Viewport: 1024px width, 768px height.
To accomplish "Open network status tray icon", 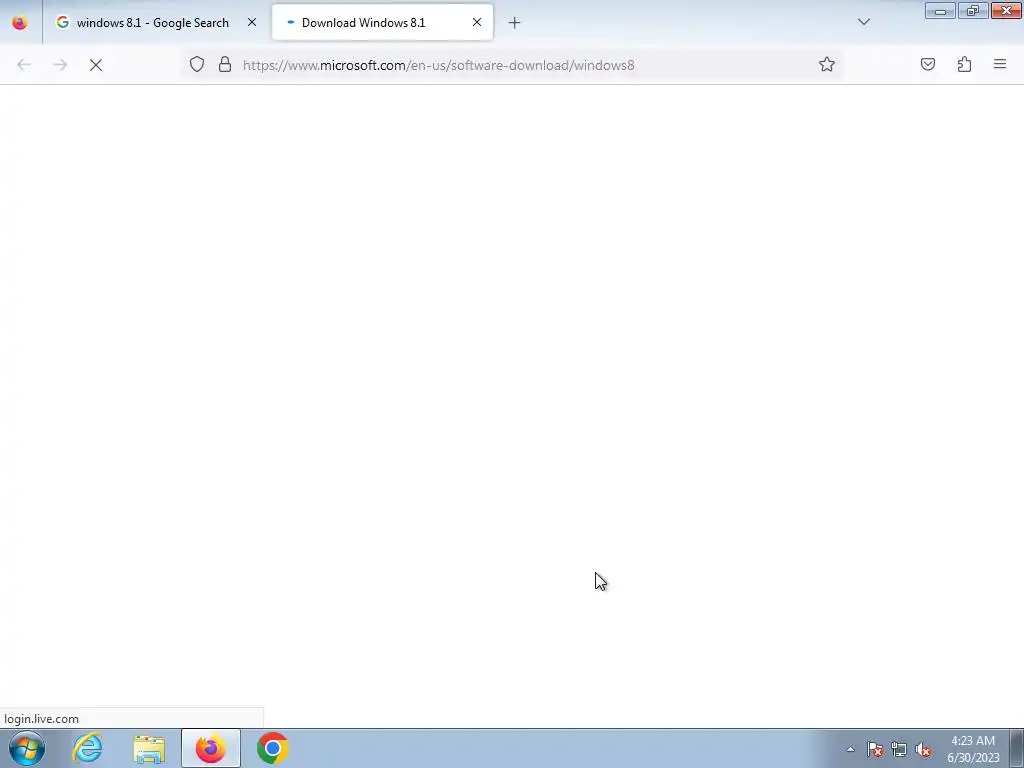I will coord(899,749).
